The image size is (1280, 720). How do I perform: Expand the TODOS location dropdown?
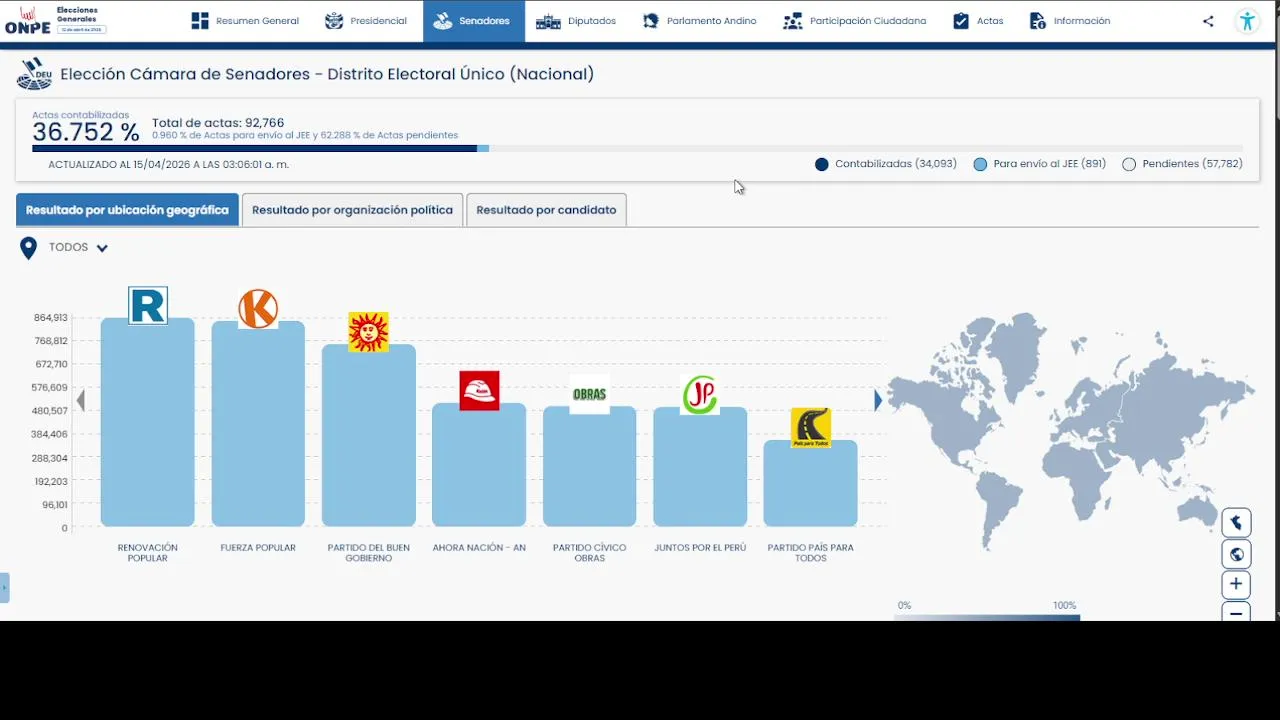[79, 248]
